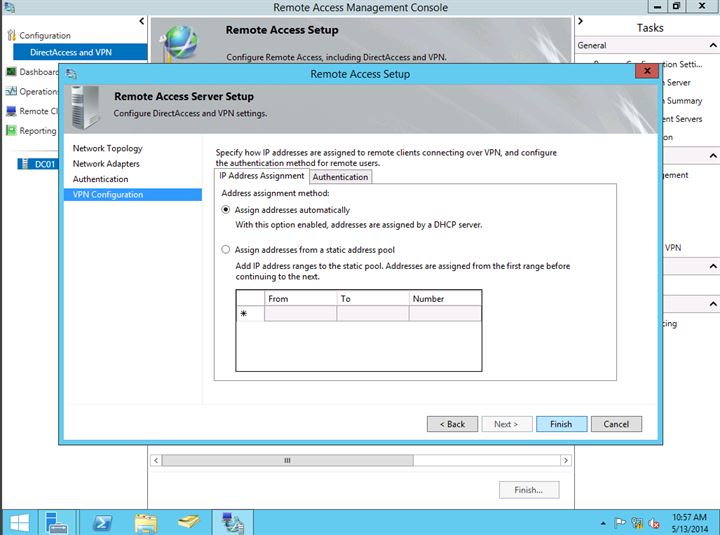This screenshot has height=535, width=720.
Task: Click the horizontal scrollbar thumb
Action: point(287,460)
